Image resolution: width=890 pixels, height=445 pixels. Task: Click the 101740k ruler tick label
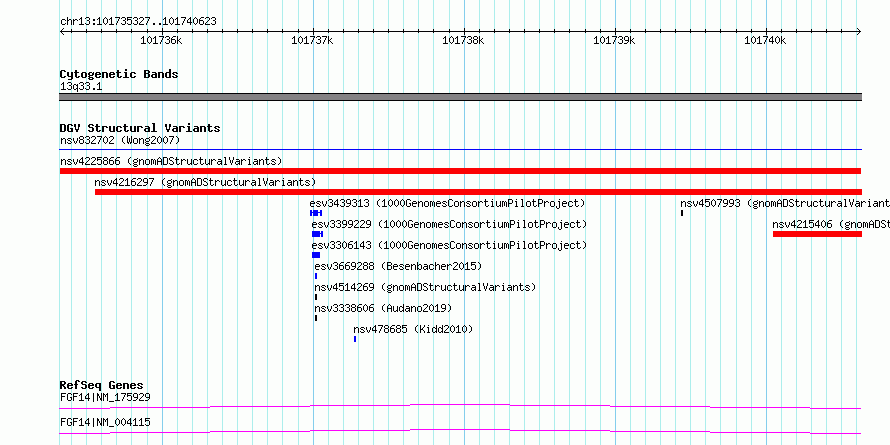coord(765,40)
